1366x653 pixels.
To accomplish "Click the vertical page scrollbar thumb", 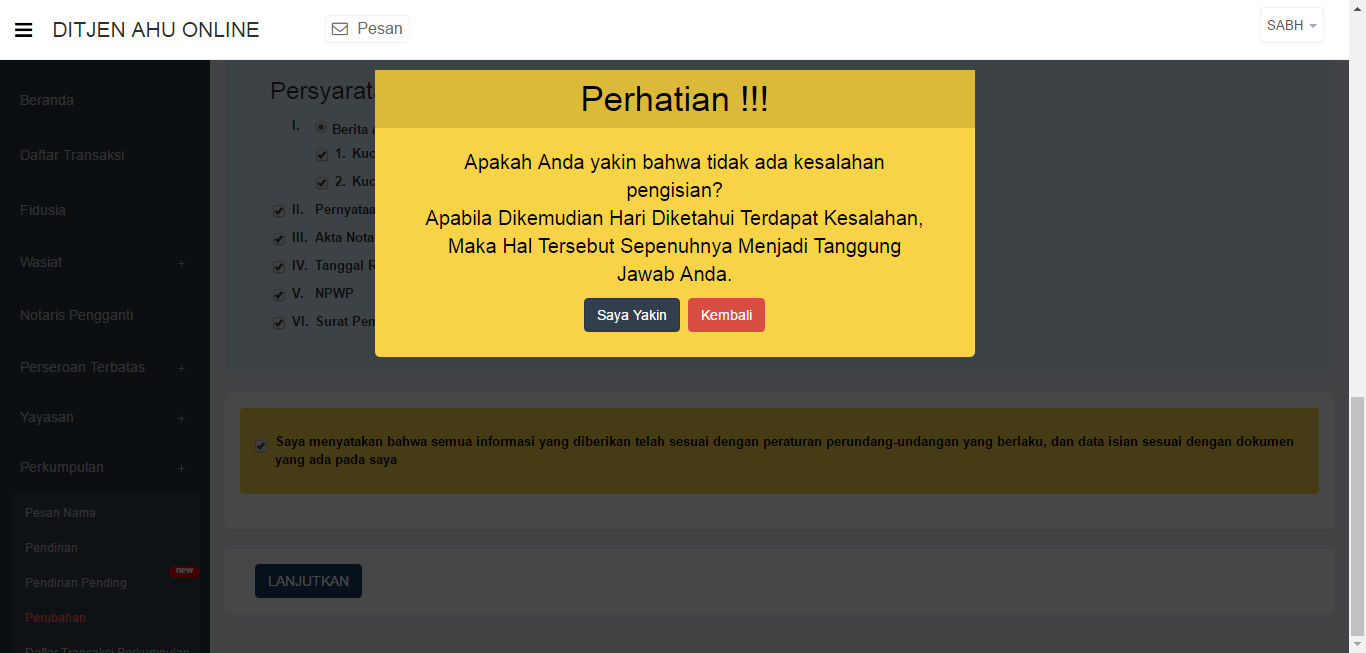I will click(1357, 515).
